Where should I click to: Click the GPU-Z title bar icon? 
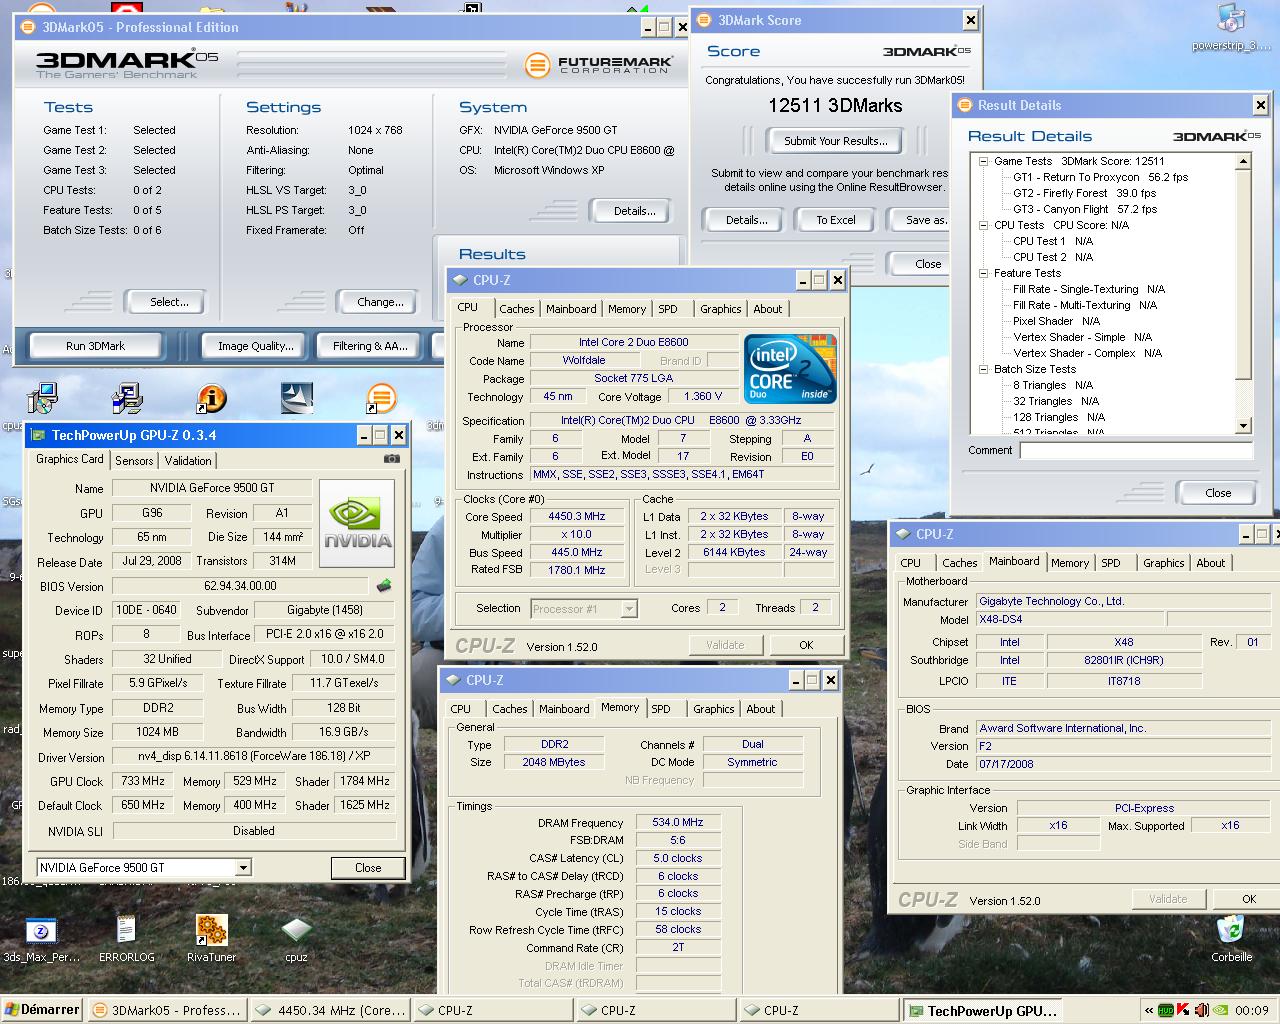(39, 435)
